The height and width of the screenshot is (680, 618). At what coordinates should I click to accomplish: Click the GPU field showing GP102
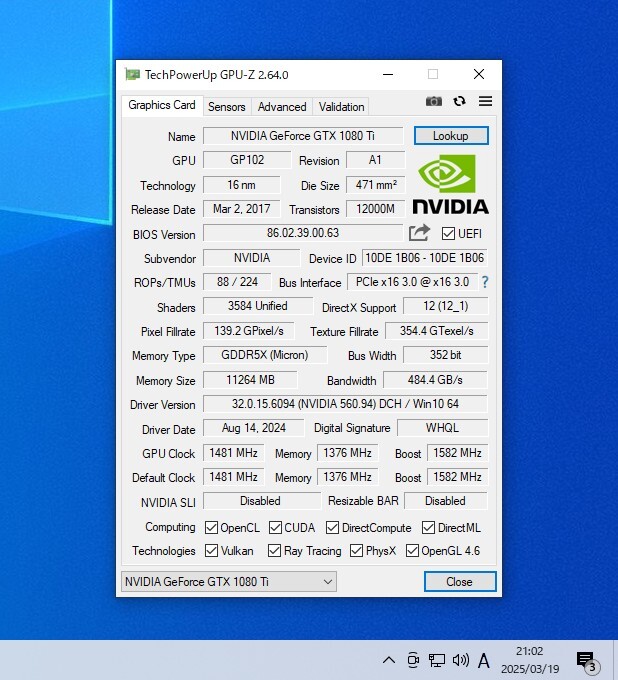point(247,160)
